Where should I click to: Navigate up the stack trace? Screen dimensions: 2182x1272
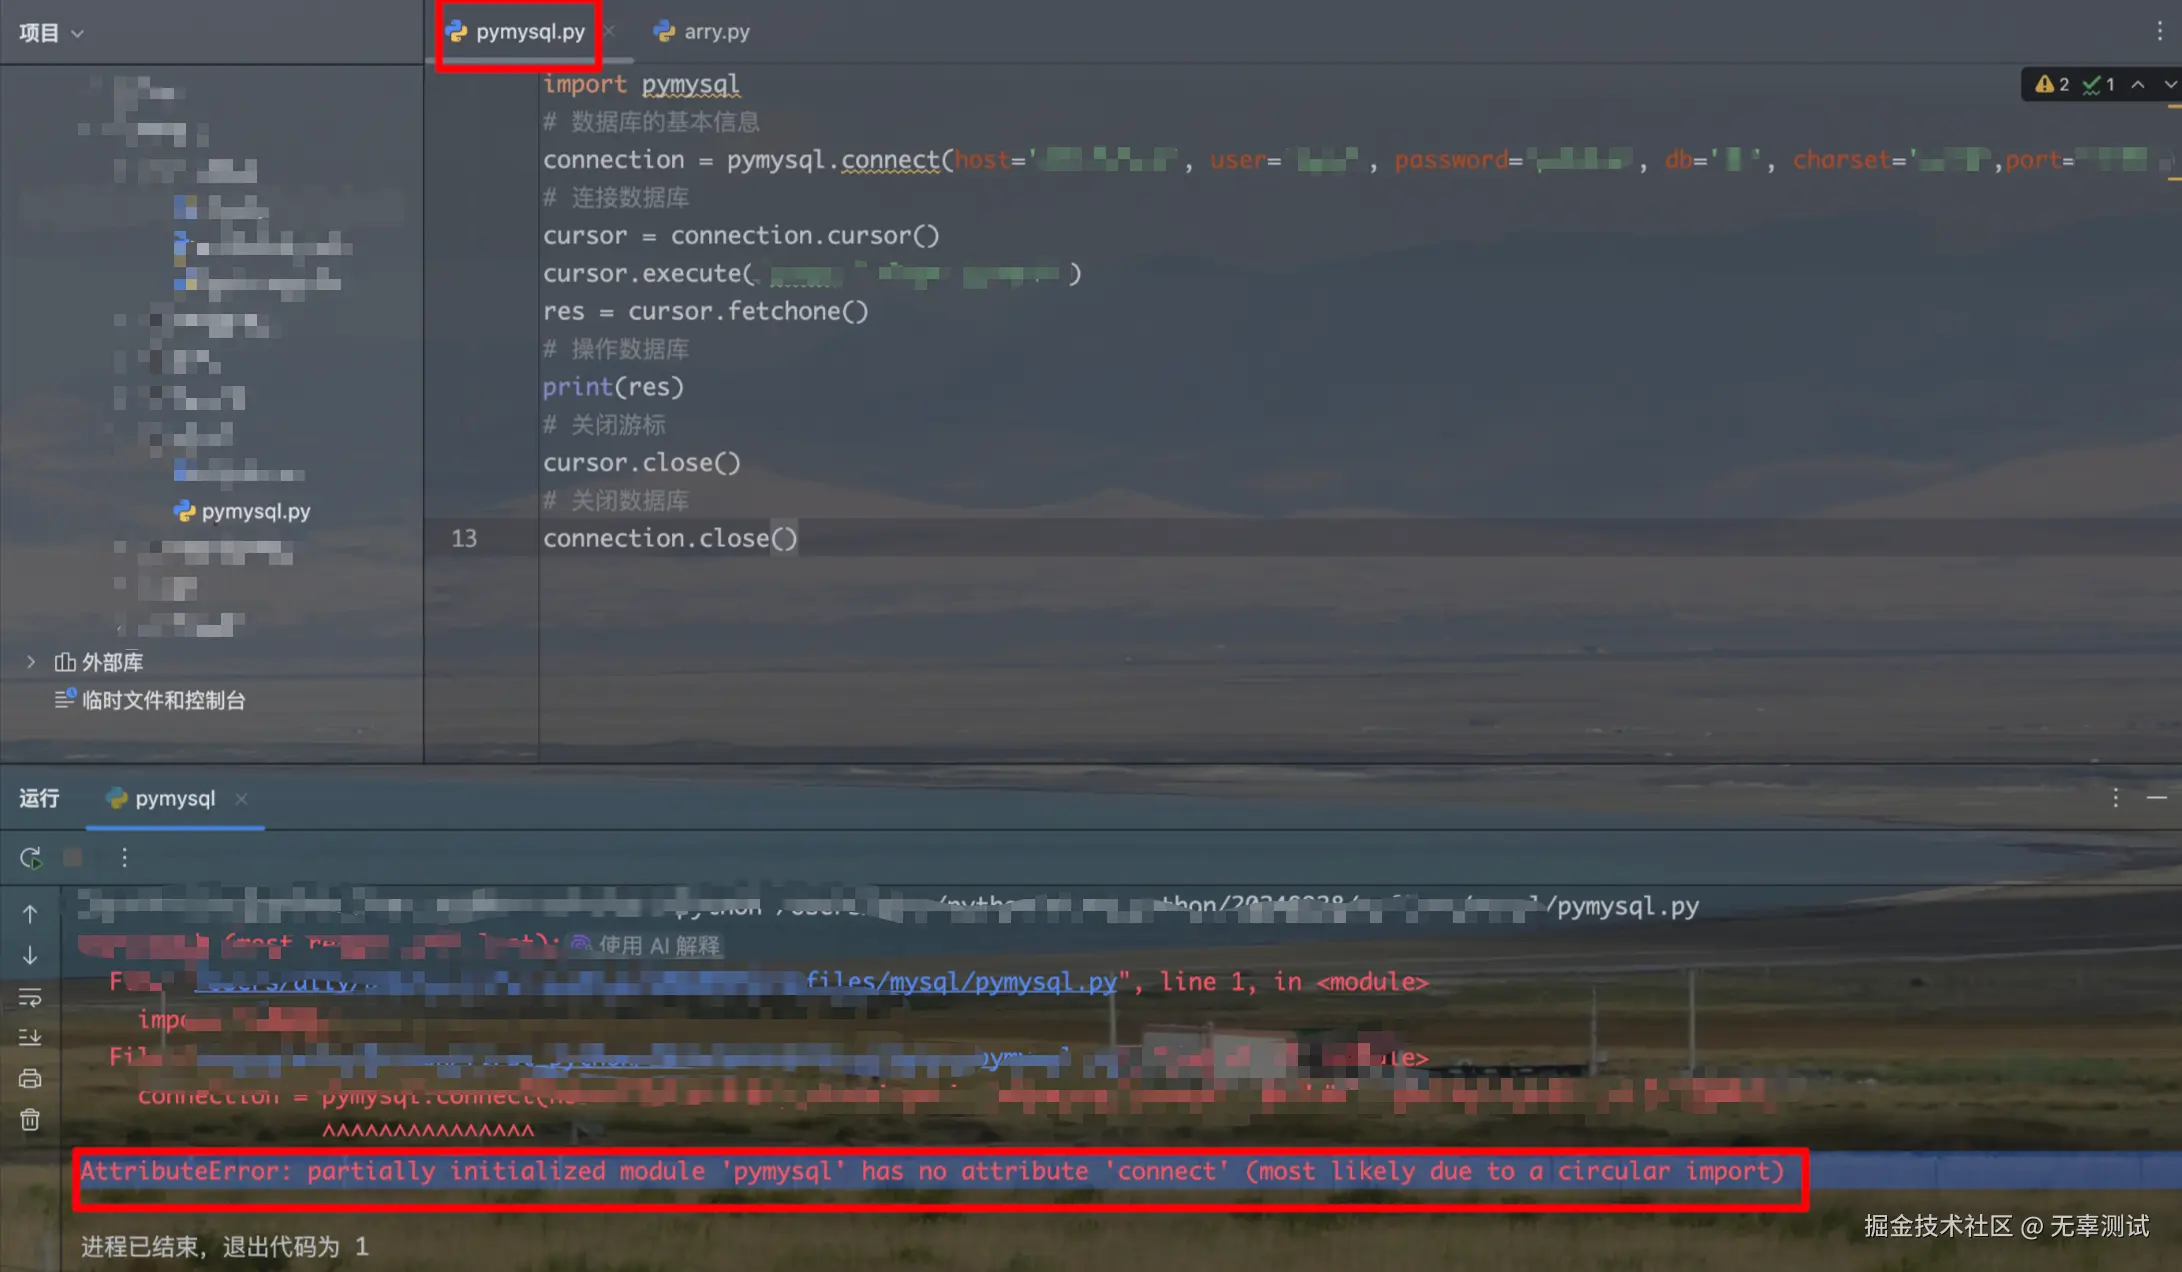pos(30,913)
